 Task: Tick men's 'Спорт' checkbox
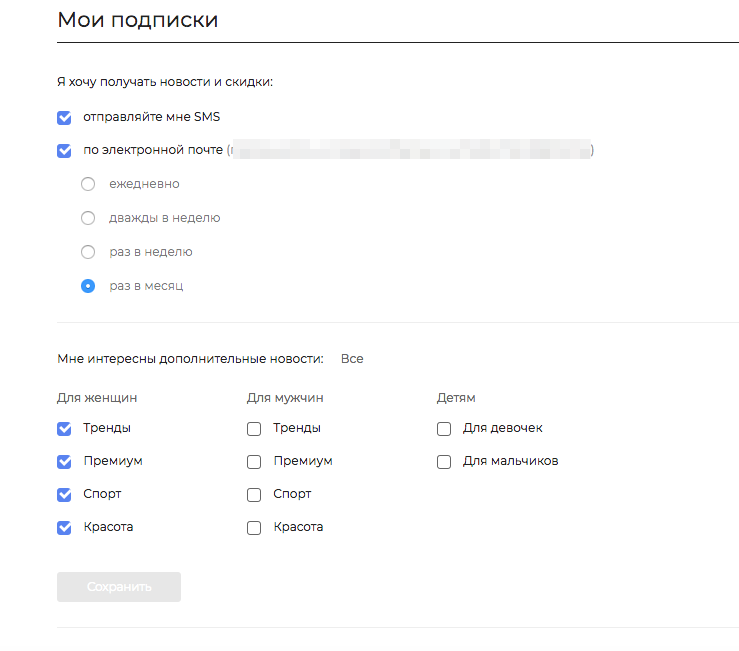pyautogui.click(x=254, y=494)
